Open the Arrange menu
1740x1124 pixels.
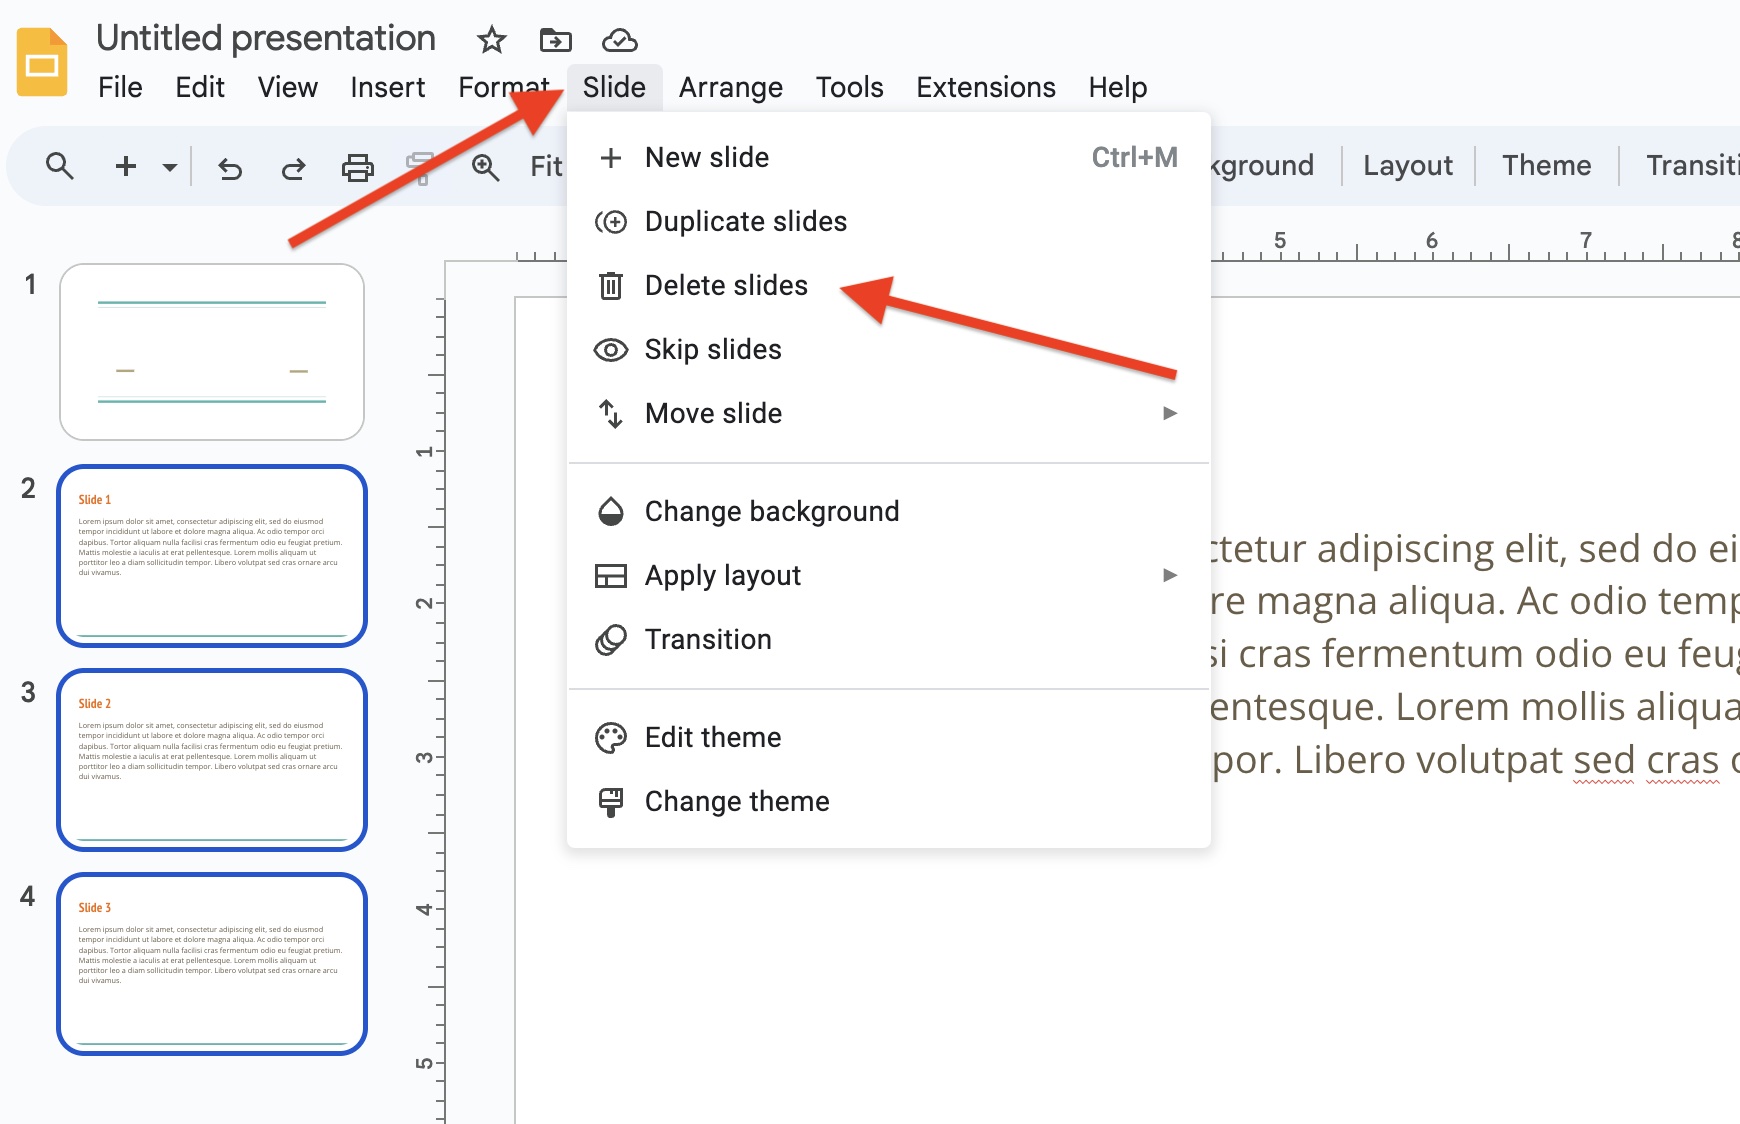coord(731,87)
